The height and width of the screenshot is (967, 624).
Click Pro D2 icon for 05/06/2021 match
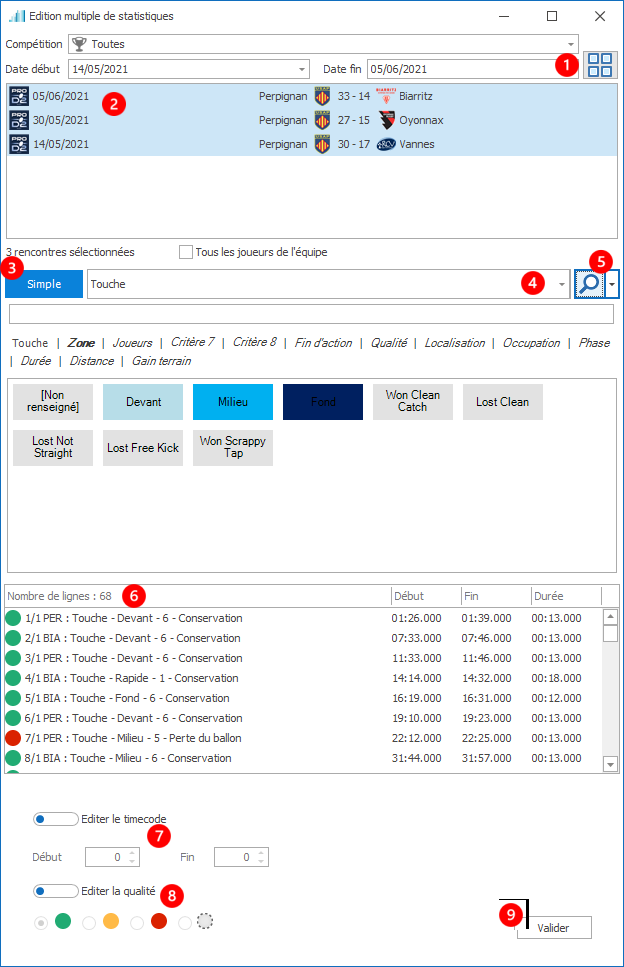tap(19, 96)
